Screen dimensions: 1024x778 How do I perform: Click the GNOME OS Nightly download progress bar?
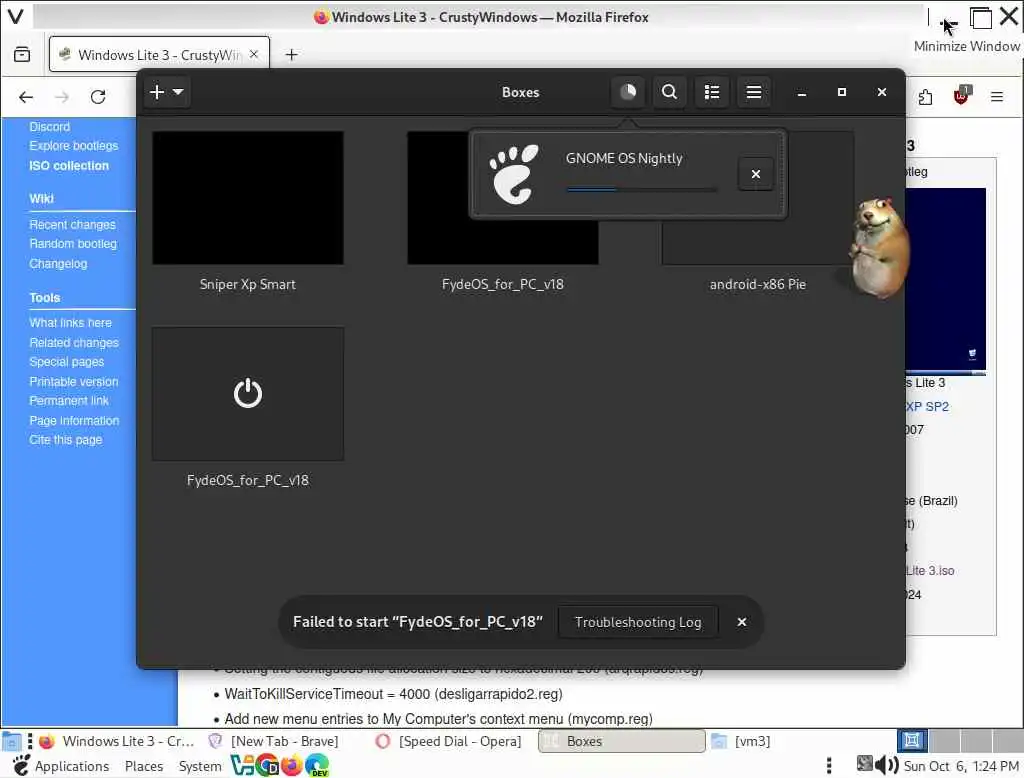[641, 189]
